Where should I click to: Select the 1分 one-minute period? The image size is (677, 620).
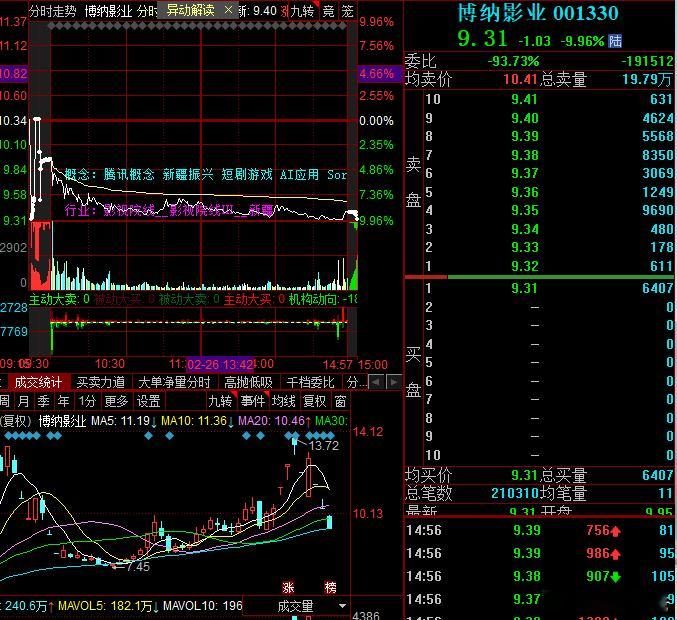point(87,401)
